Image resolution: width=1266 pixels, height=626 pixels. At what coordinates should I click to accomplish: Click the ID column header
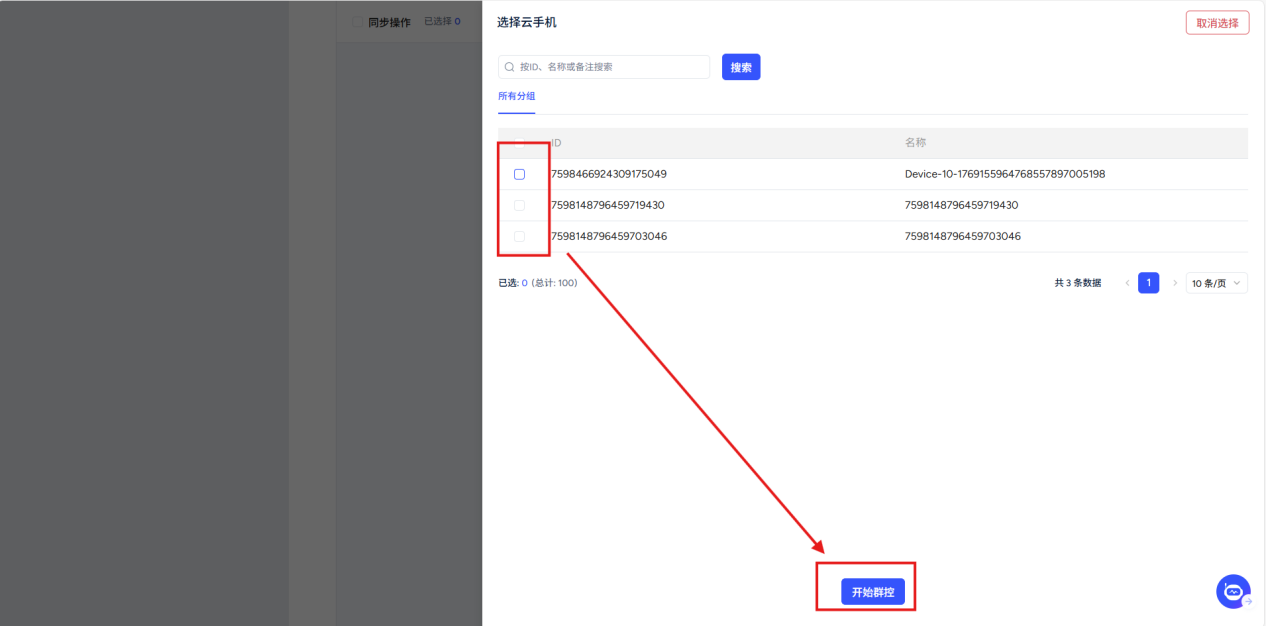(x=556, y=143)
